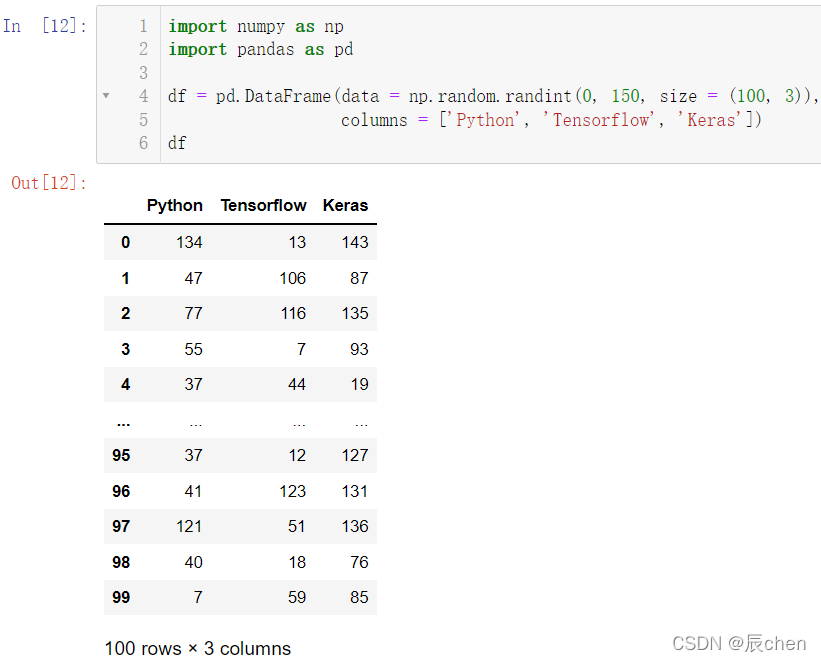821x662 pixels.
Task: Click the row index 0 label
Action: tap(126, 242)
